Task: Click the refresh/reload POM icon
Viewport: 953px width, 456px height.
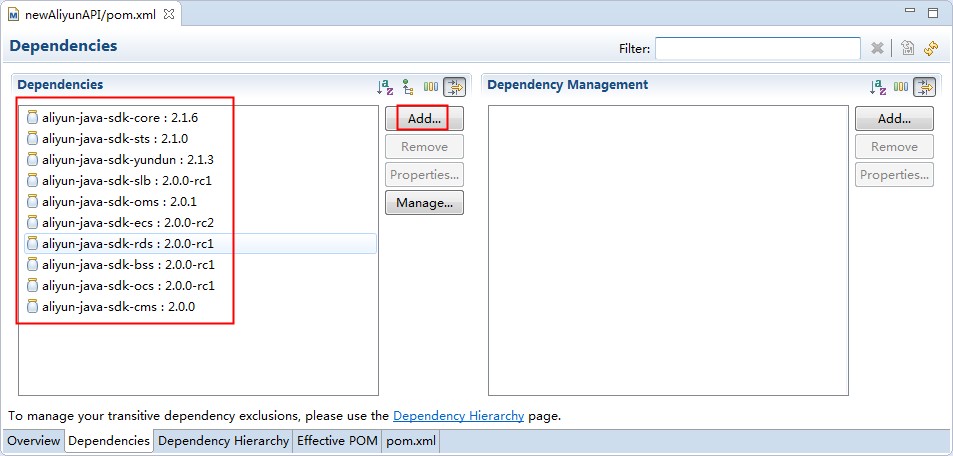Action: (931, 48)
